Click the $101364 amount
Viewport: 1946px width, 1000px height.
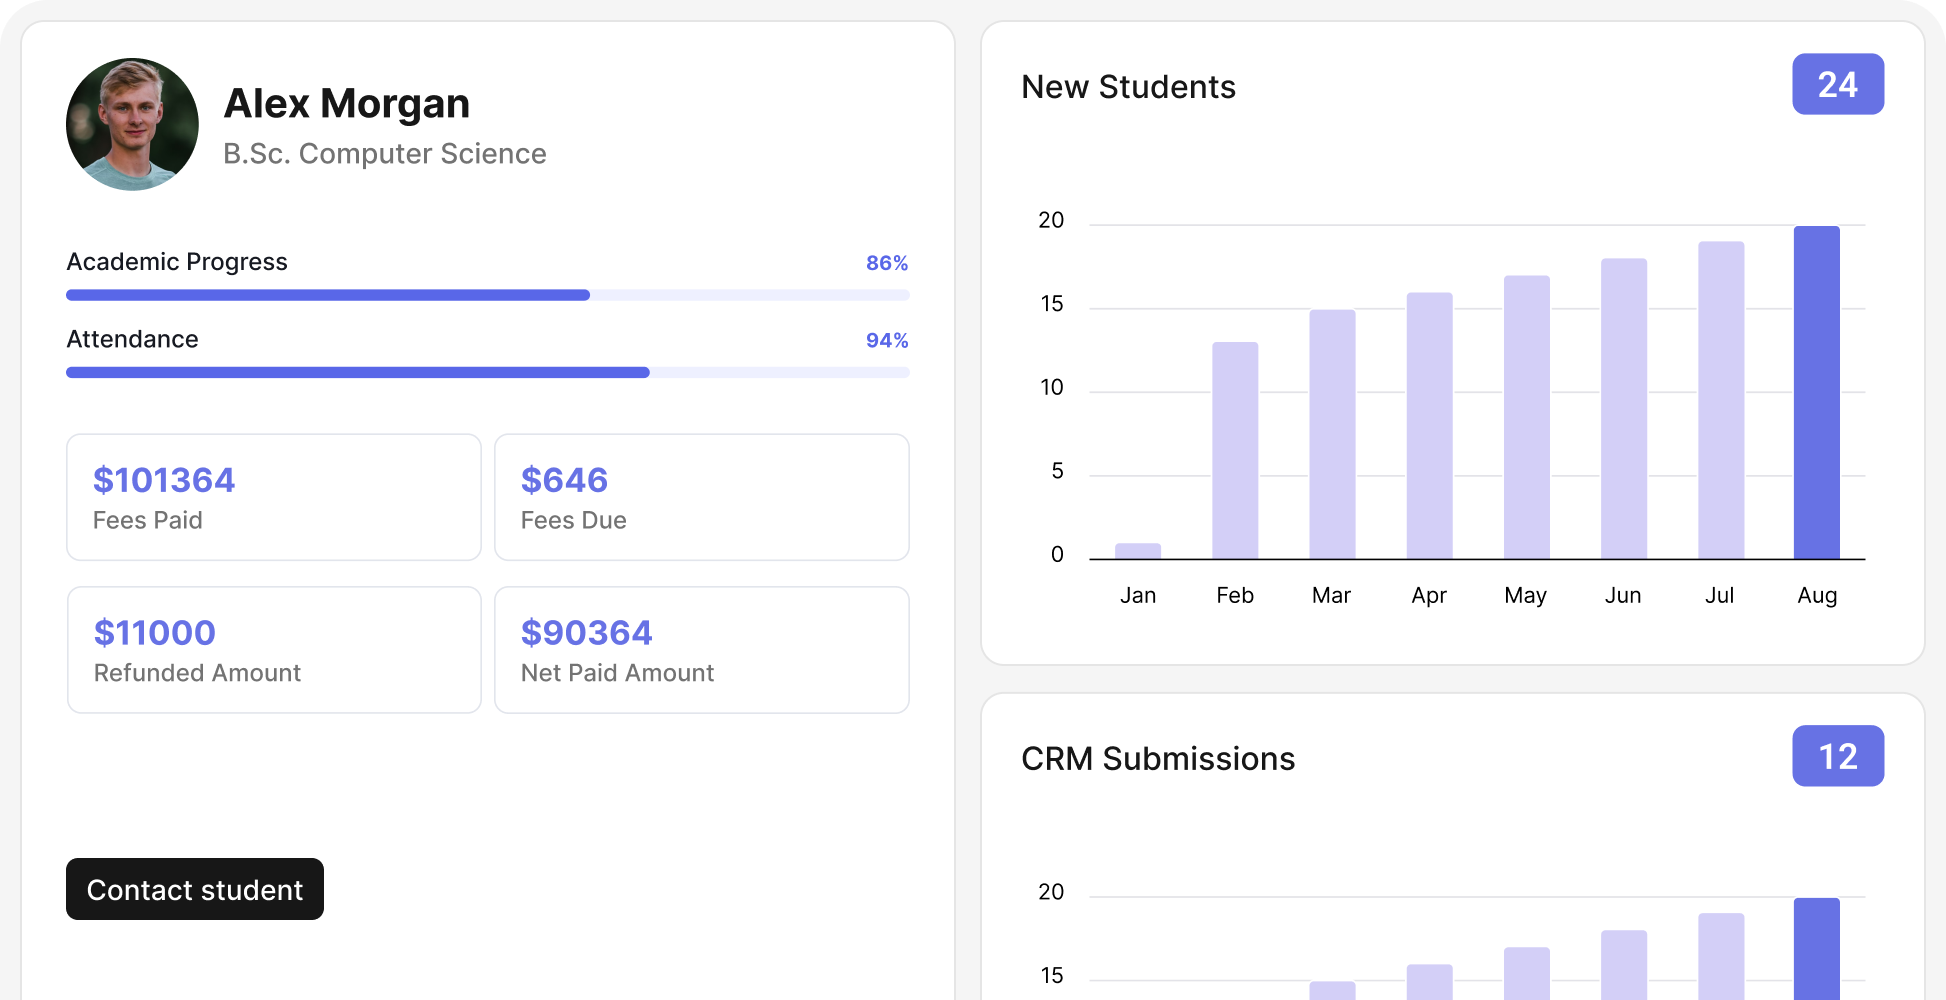[164, 480]
